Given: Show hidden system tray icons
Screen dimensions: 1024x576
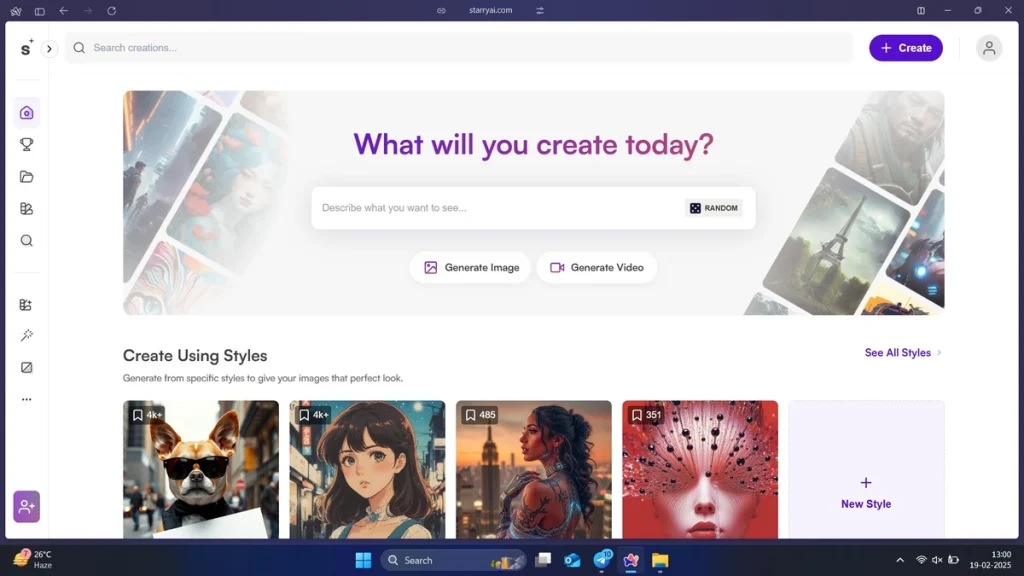Looking at the screenshot, I should pos(900,560).
